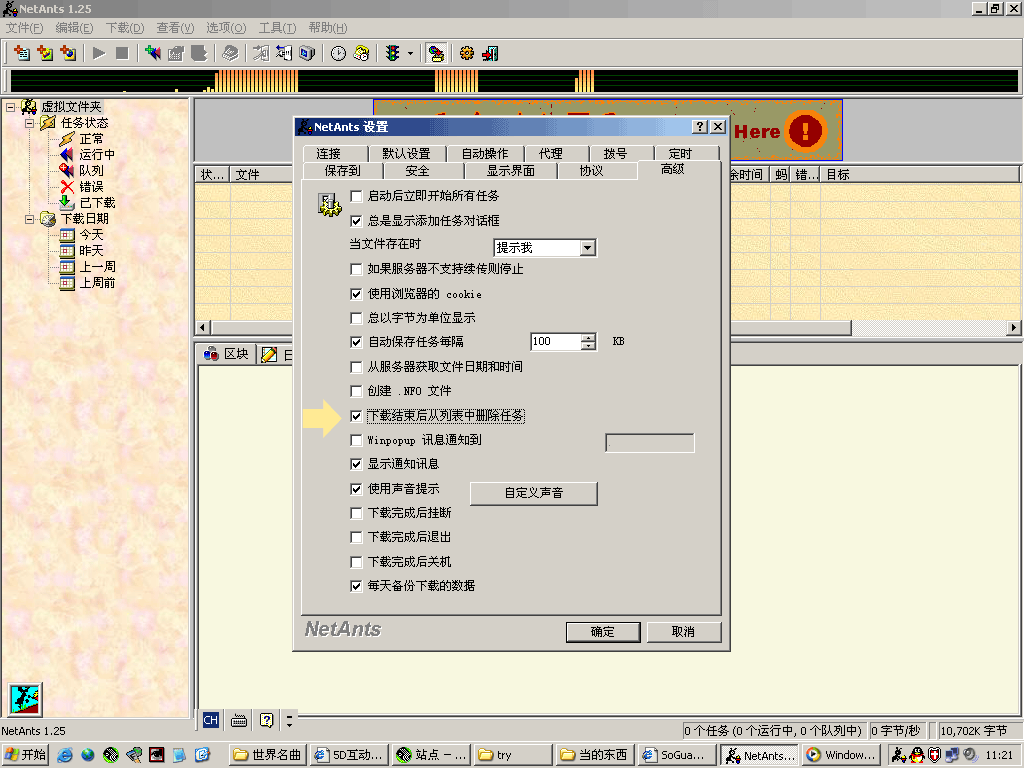1024x768 pixels.
Task: Collapse the 任务状态 tree node
Action: pyautogui.click(x=29, y=123)
